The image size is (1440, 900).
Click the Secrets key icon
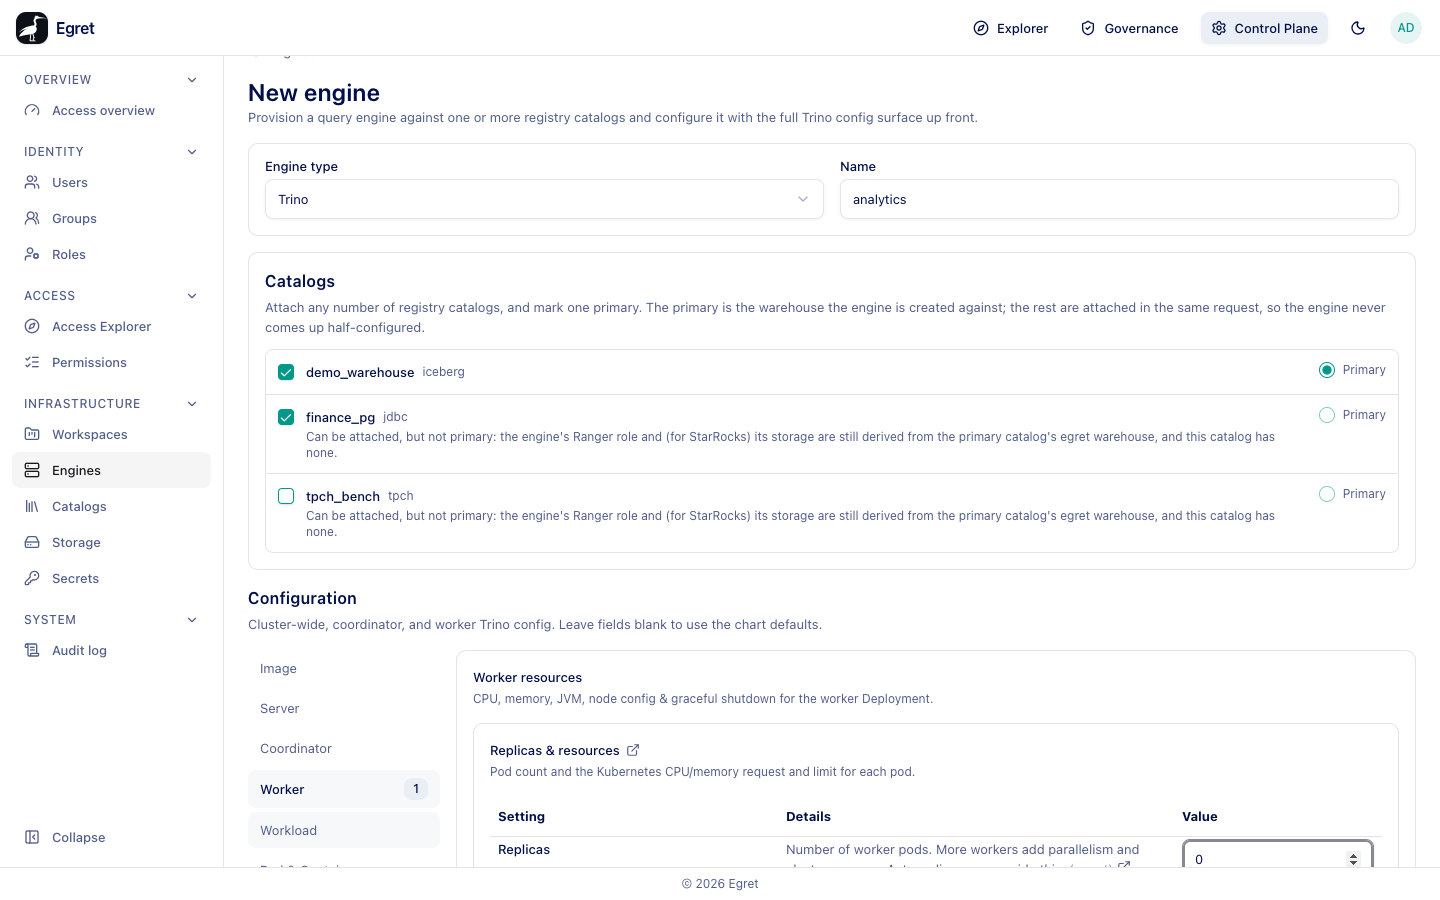[32, 578]
